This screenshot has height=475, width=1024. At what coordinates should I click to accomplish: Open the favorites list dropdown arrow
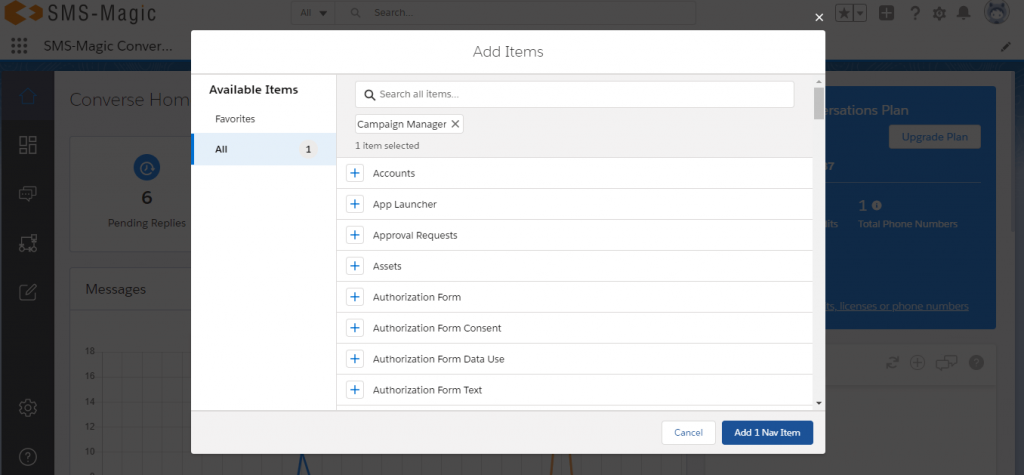(861, 13)
